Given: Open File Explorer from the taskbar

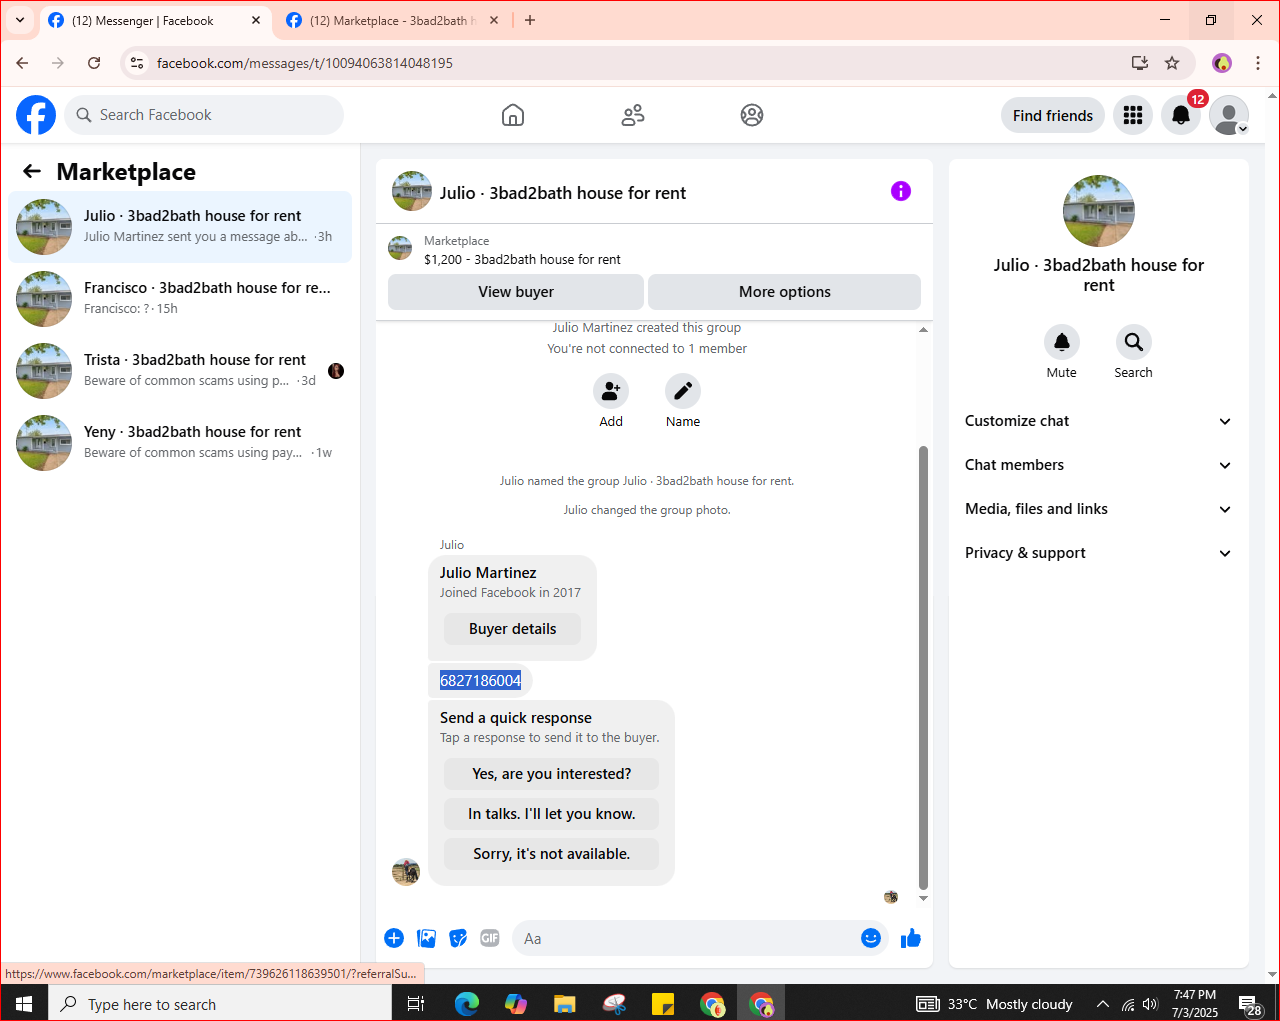Looking at the screenshot, I should click(x=565, y=1004).
